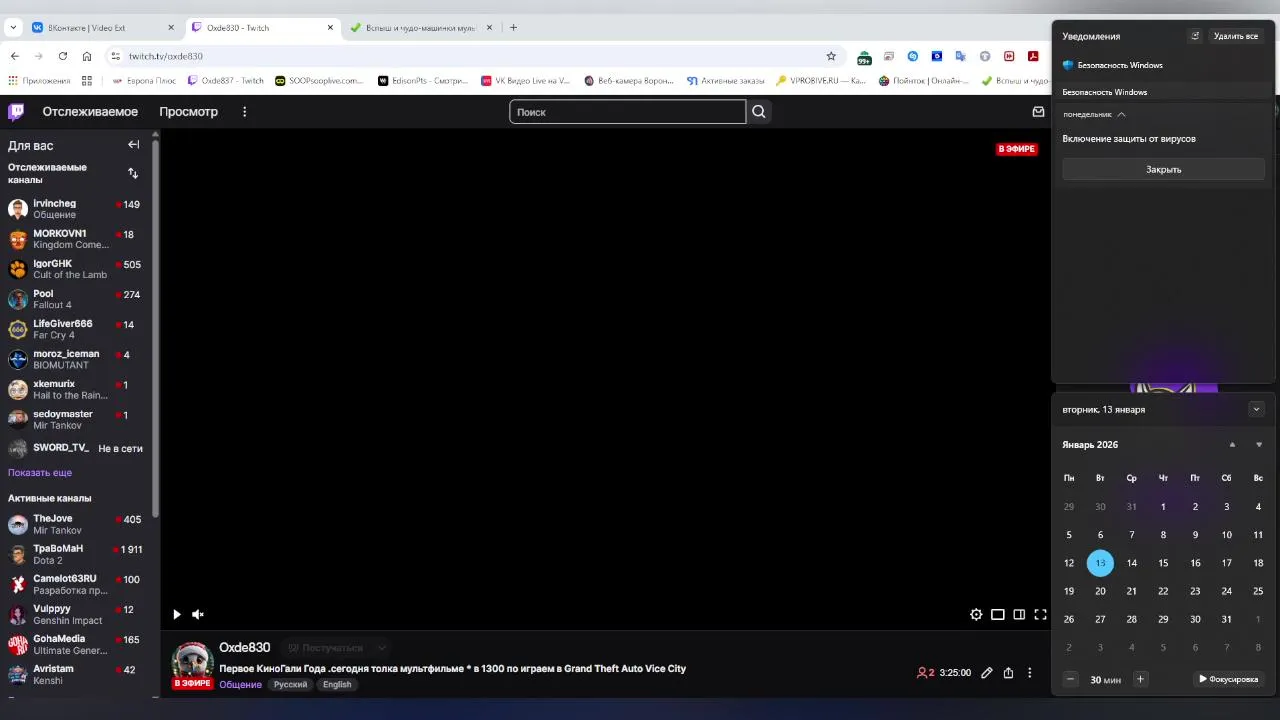This screenshot has height=720, width=1280.
Task: Open the stream's three-dot options menu
Action: point(1029,673)
